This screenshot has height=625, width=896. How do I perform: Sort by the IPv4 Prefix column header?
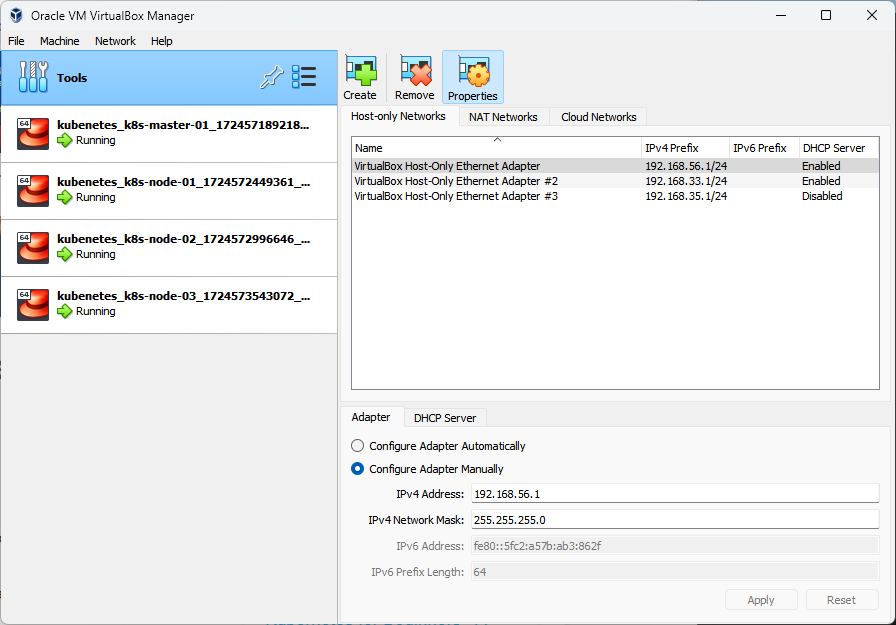tap(685, 148)
